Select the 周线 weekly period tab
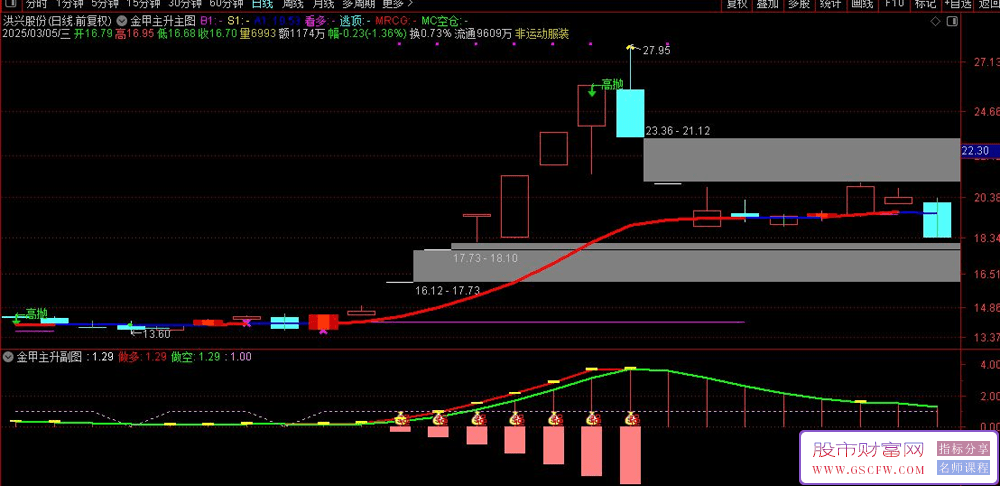1000x486 pixels. (x=294, y=3)
